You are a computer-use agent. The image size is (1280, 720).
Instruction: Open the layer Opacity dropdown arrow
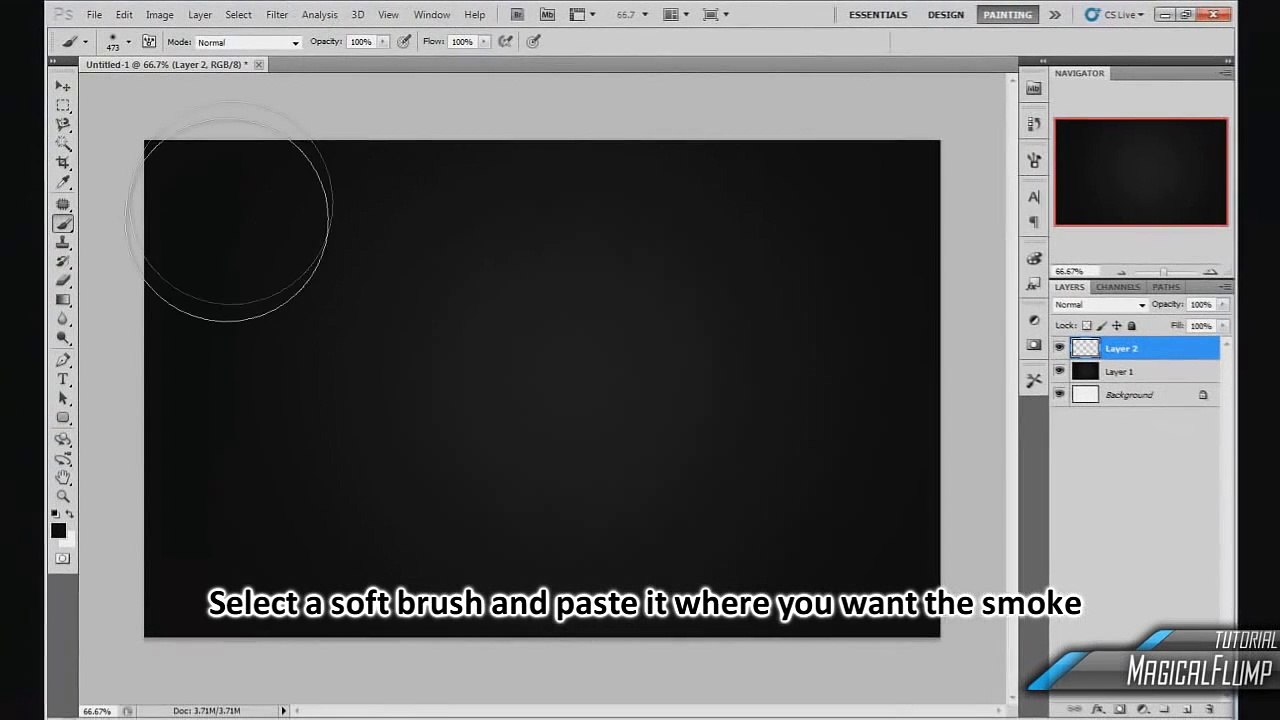click(x=1223, y=304)
